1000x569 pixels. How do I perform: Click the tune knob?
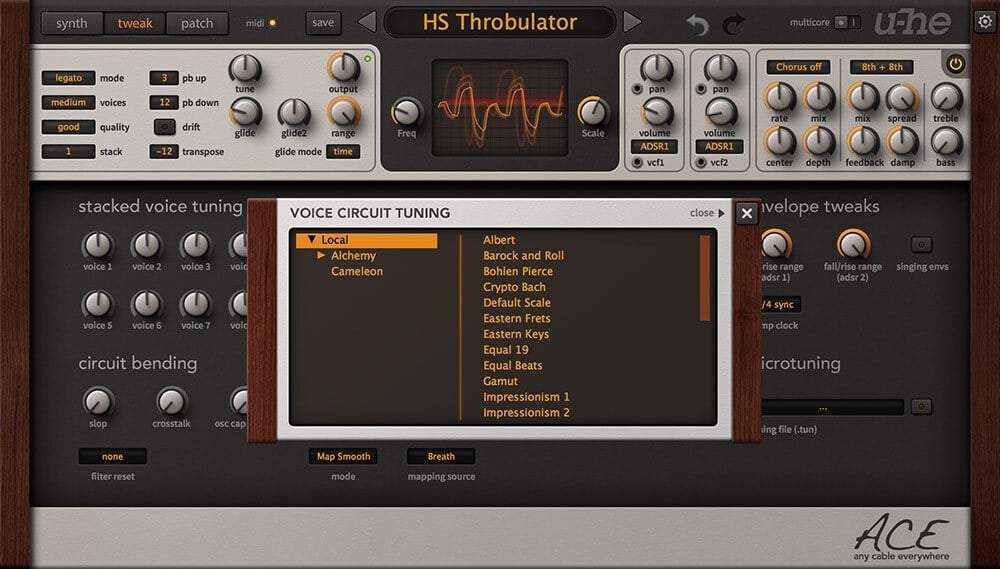coord(245,68)
